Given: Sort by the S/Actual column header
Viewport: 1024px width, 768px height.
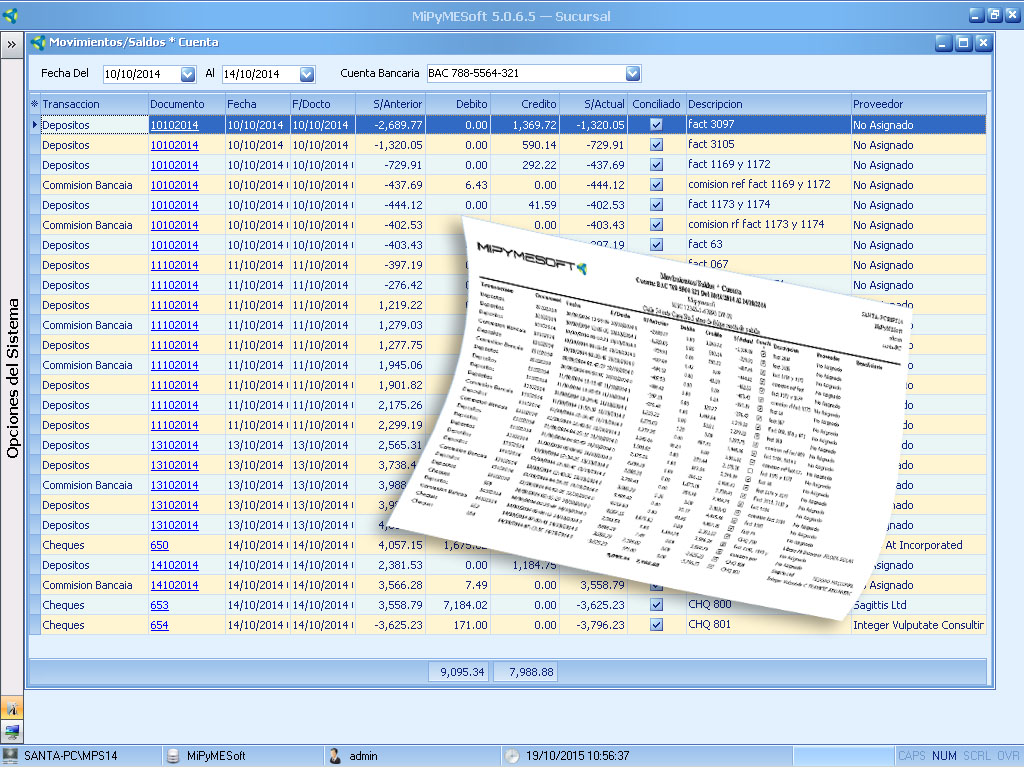Looking at the screenshot, I should [x=594, y=104].
